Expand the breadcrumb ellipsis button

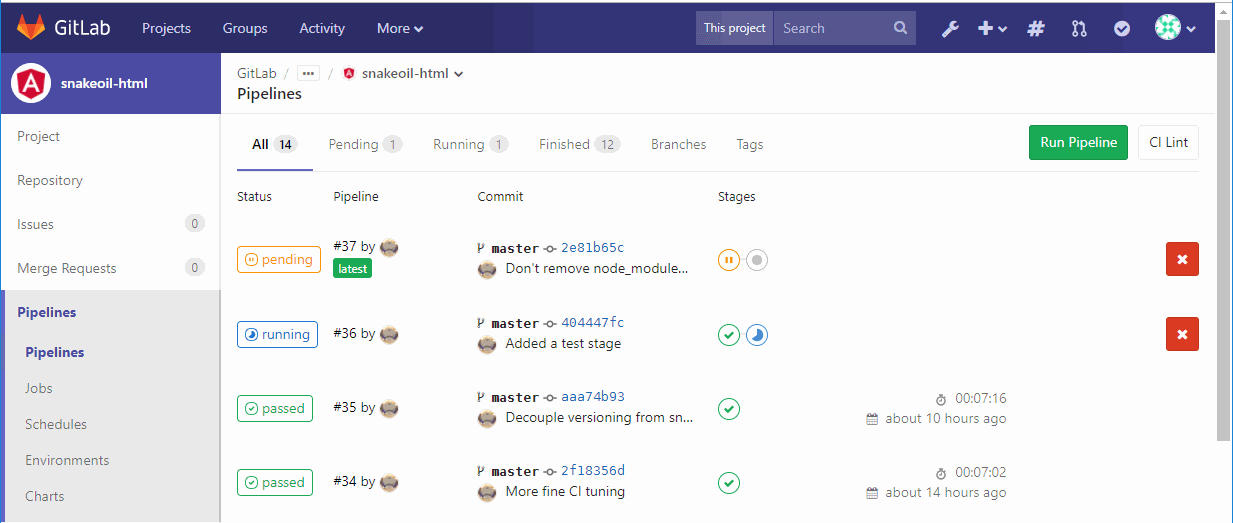[308, 73]
